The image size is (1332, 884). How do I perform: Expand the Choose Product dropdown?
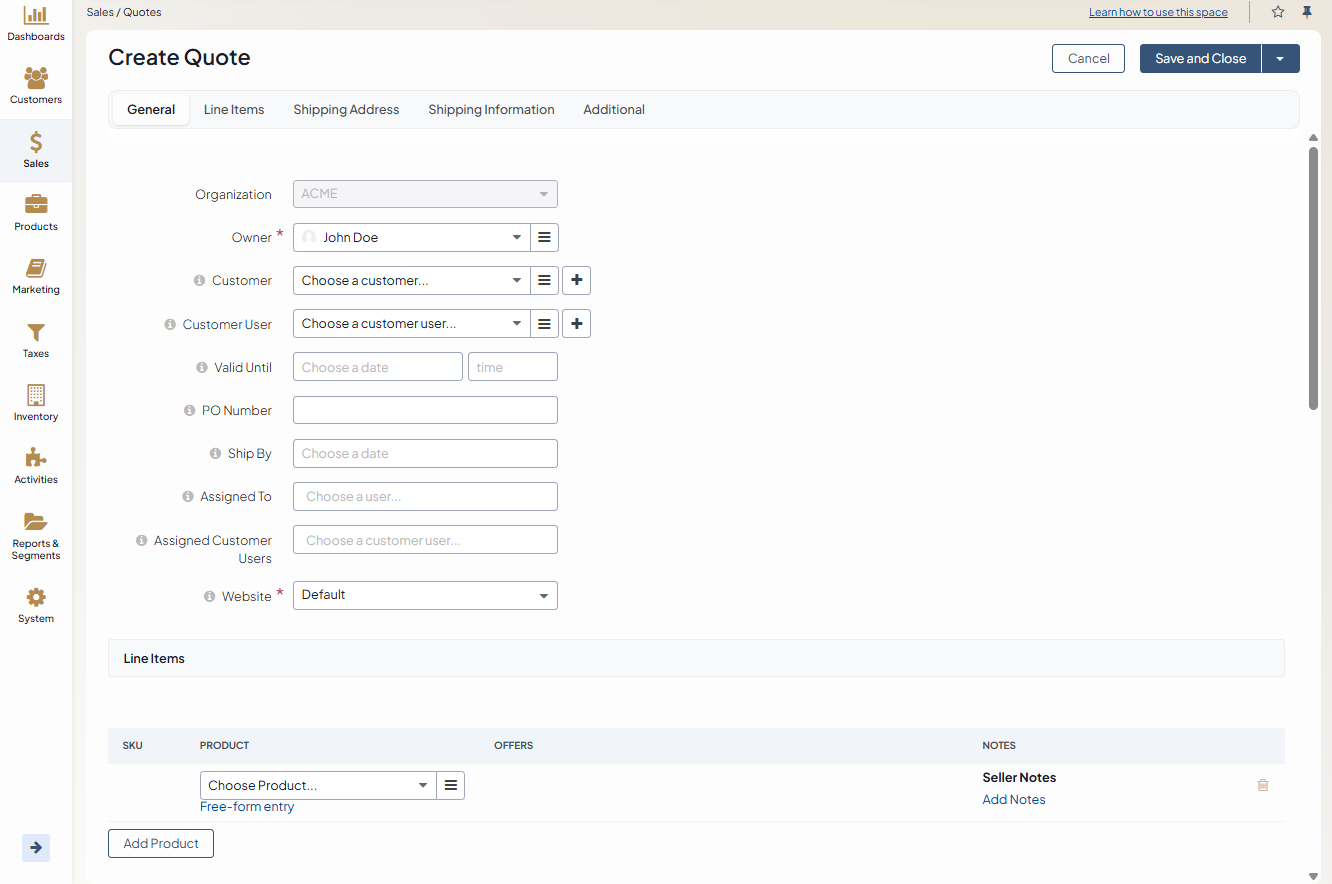pyautogui.click(x=318, y=786)
